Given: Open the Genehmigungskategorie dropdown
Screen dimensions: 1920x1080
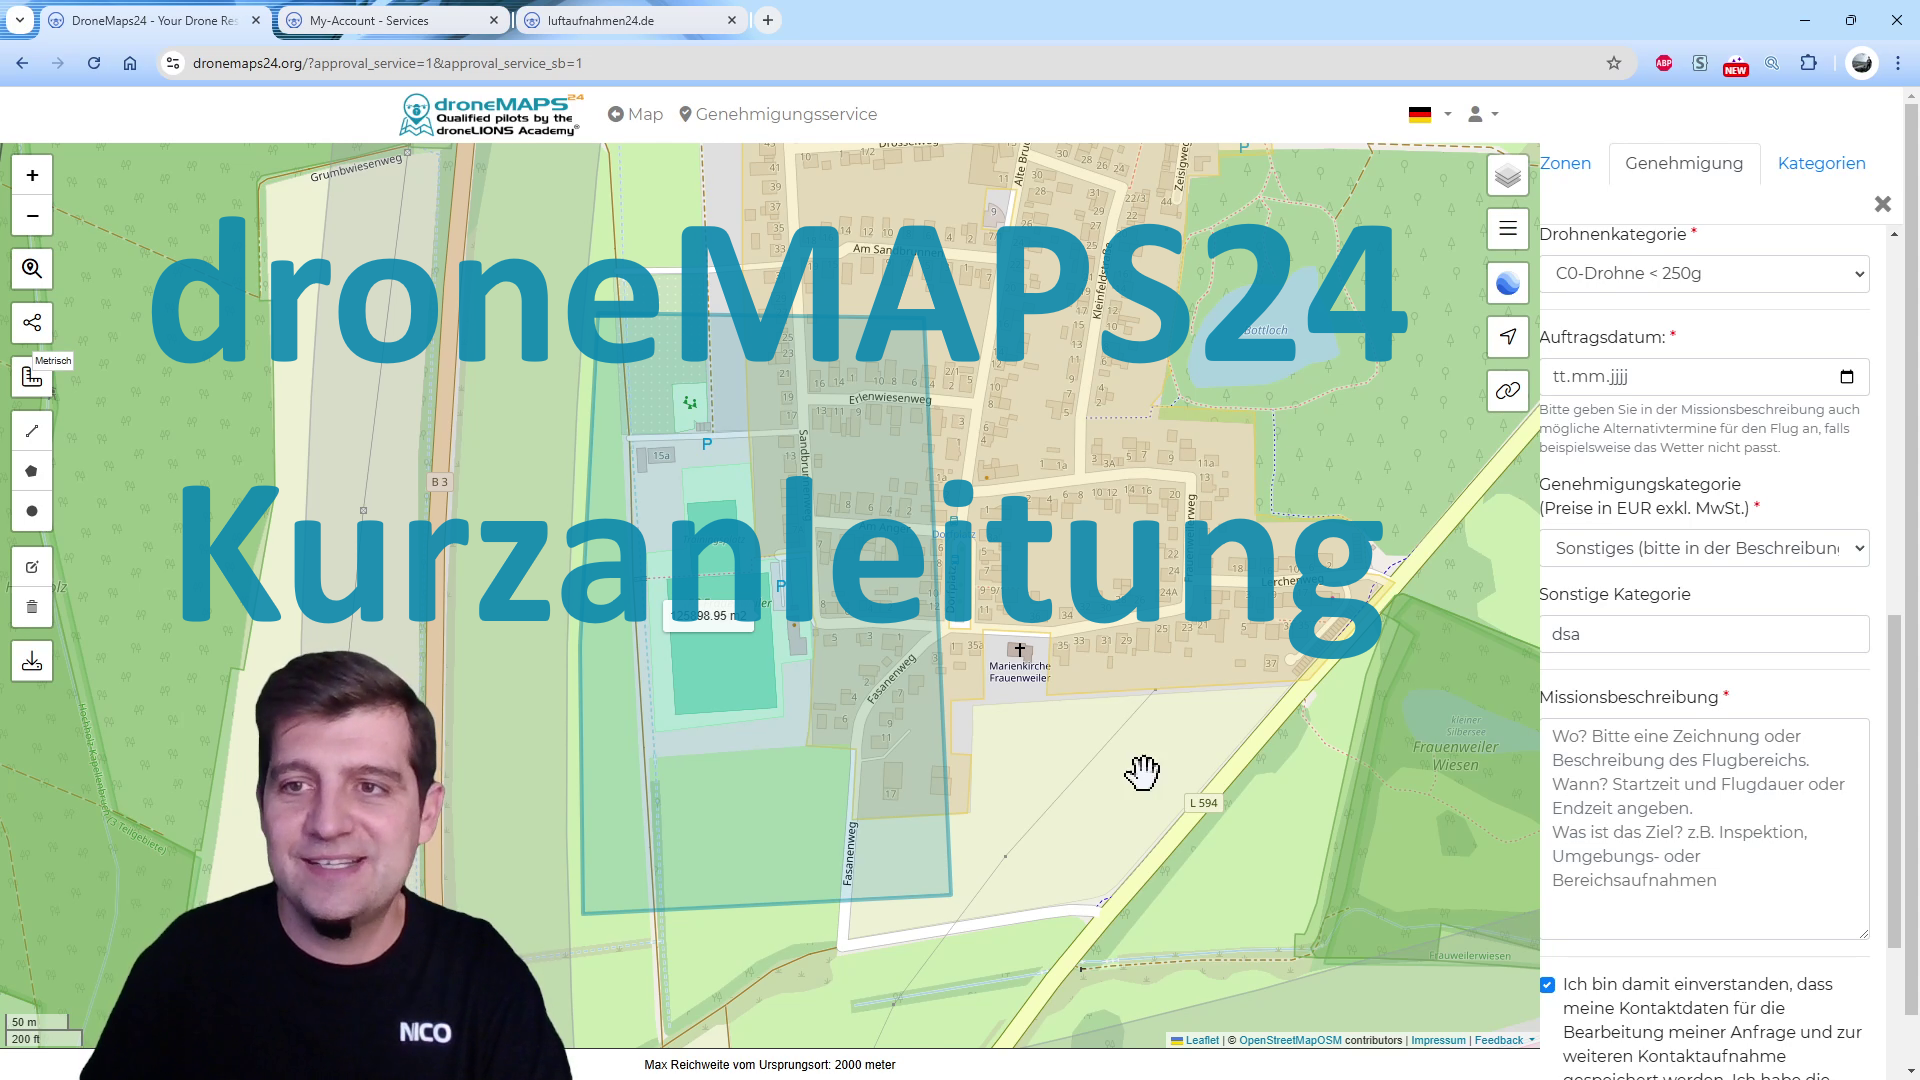Looking at the screenshot, I should [1705, 548].
